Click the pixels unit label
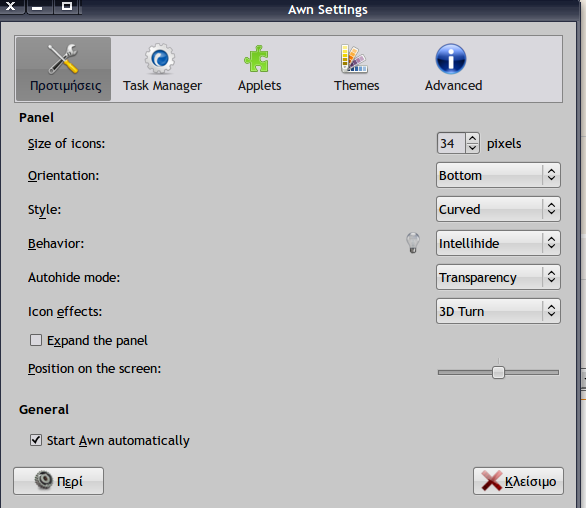The width and height of the screenshot is (586, 508). click(504, 144)
